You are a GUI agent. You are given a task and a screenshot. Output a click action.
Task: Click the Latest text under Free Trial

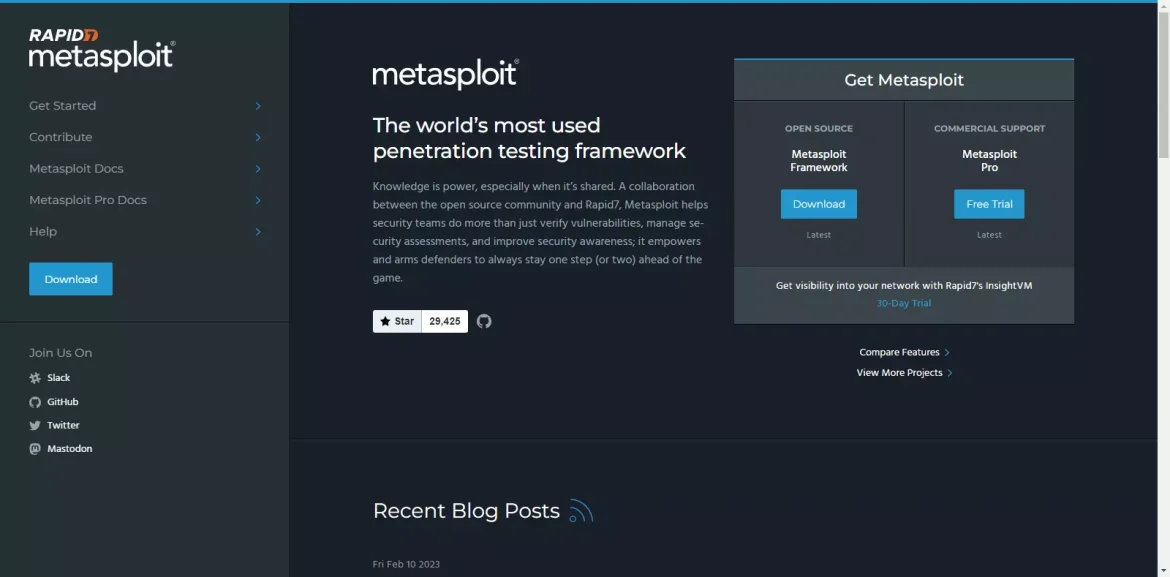click(x=989, y=235)
